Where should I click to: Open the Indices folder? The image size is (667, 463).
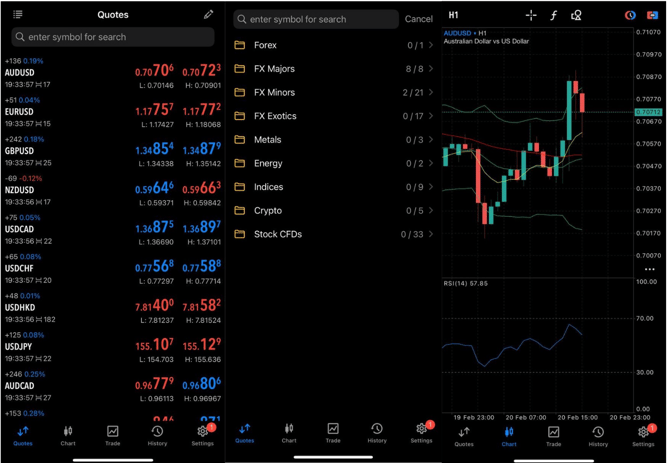pyautogui.click(x=334, y=187)
